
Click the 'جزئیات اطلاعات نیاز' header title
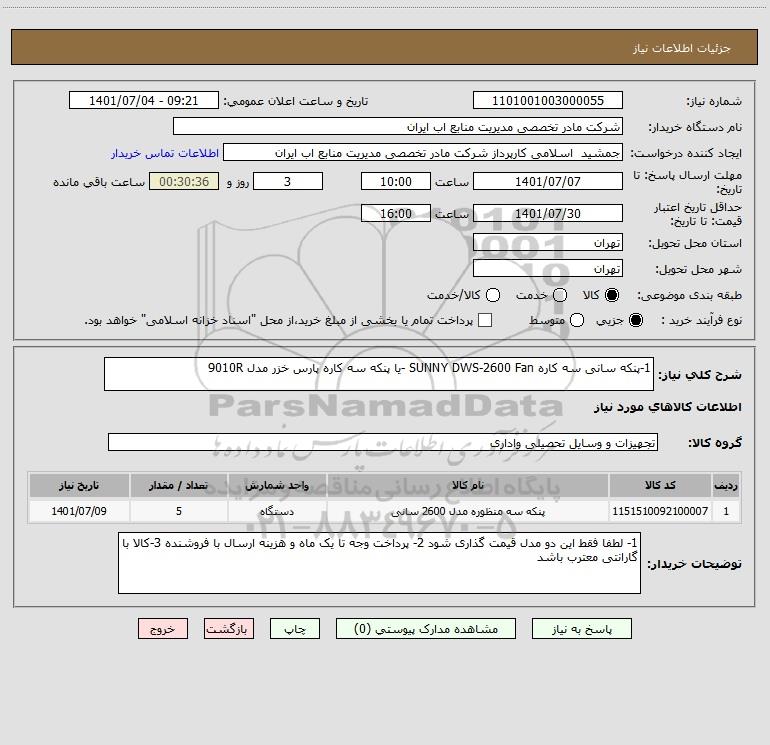coord(681,48)
